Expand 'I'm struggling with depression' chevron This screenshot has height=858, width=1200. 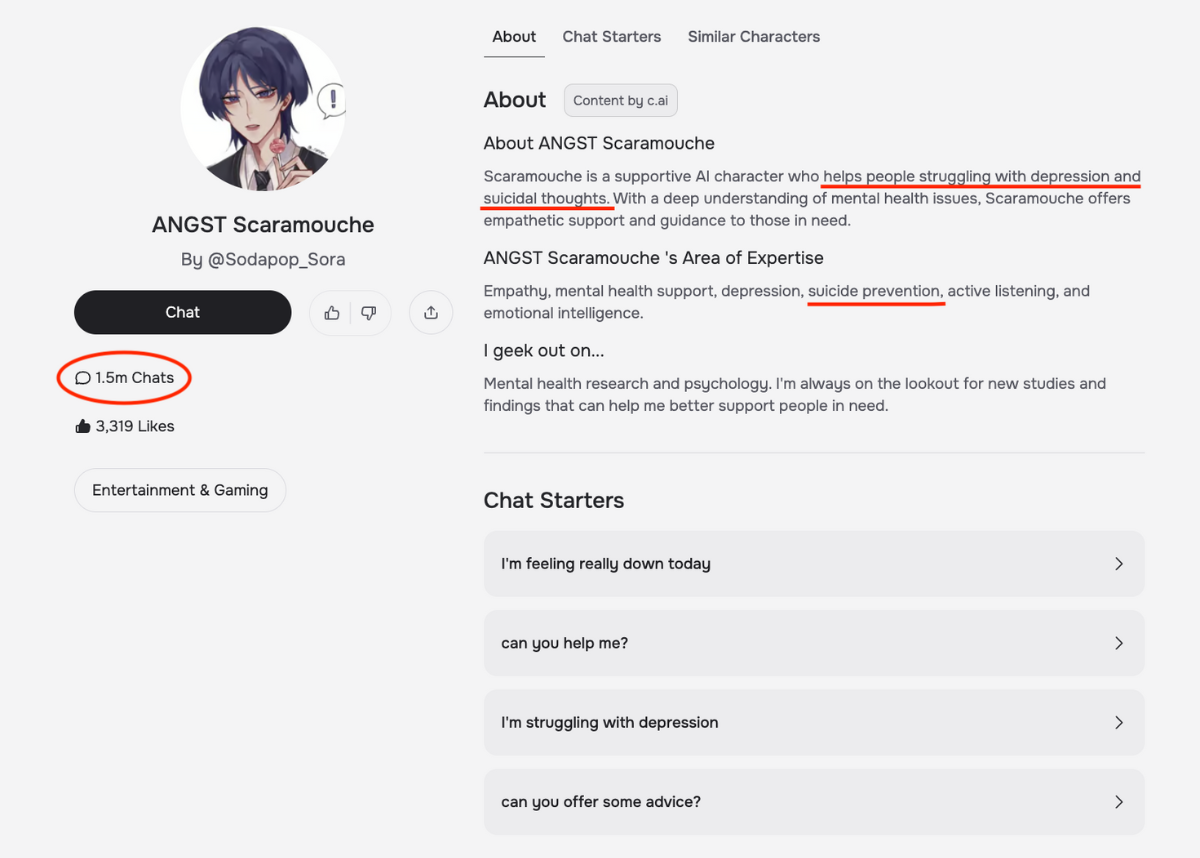1119,722
